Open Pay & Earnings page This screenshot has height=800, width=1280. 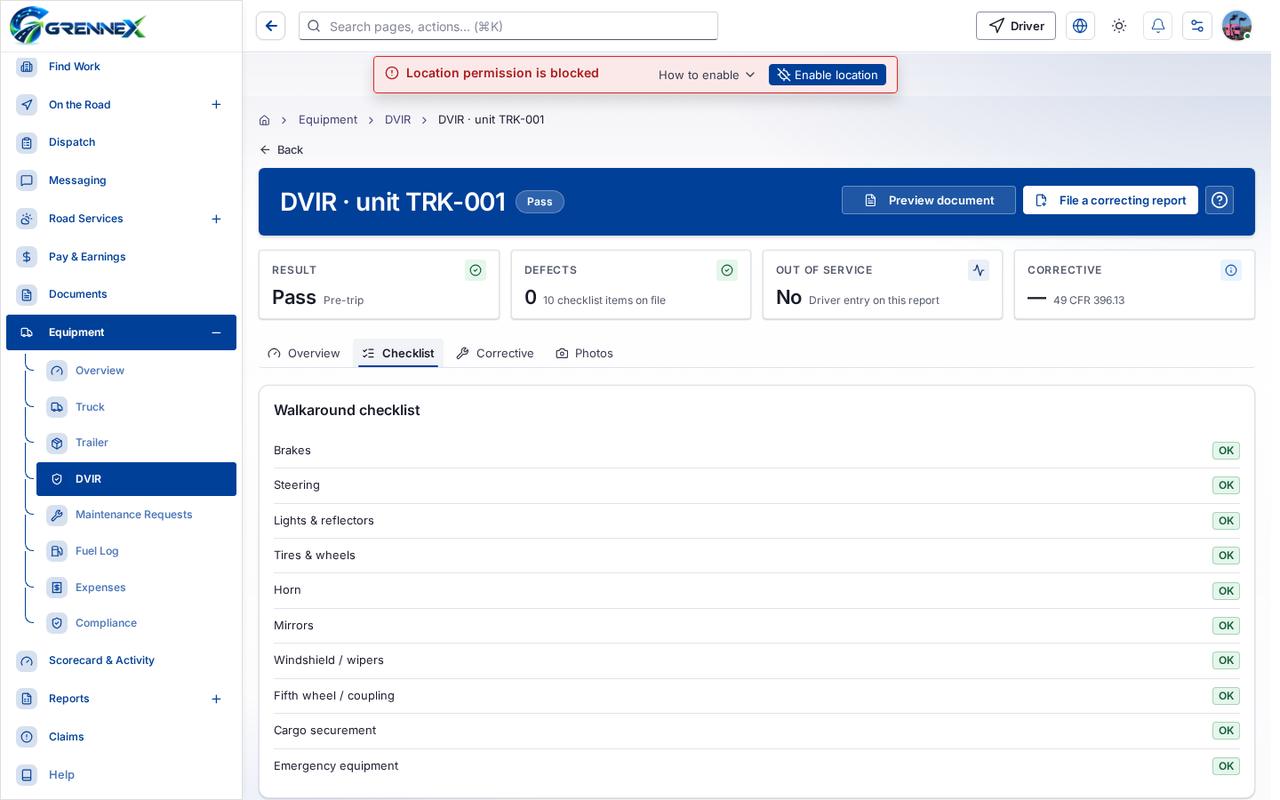click(x=121, y=256)
